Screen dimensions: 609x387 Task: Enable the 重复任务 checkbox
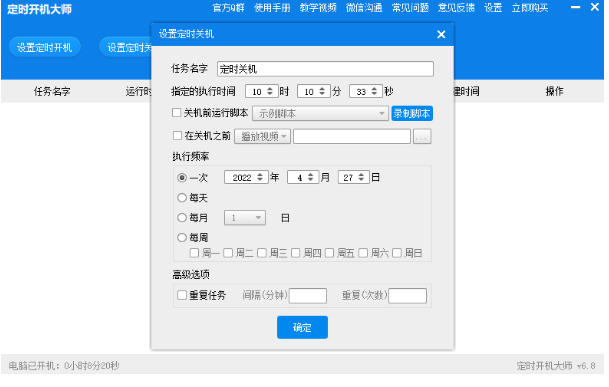tap(182, 295)
